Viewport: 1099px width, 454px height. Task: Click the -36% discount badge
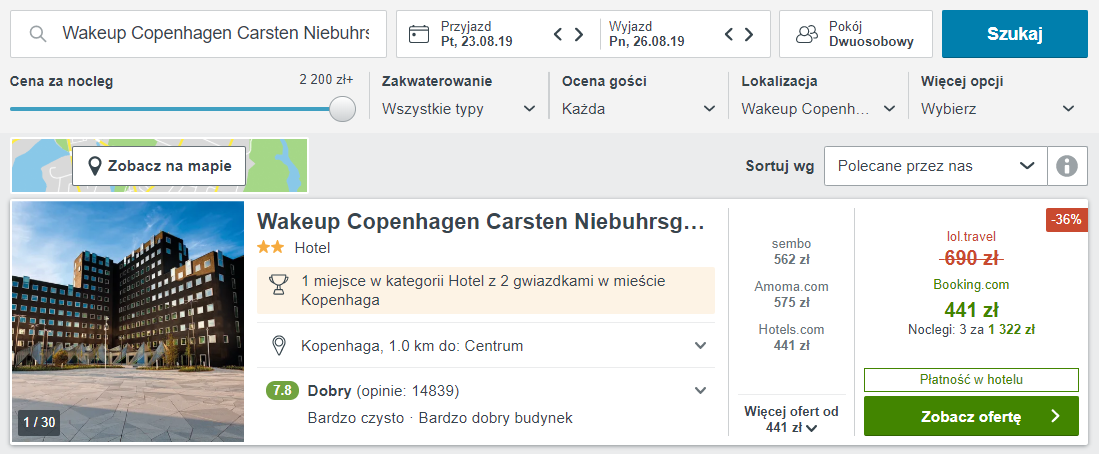1067,219
